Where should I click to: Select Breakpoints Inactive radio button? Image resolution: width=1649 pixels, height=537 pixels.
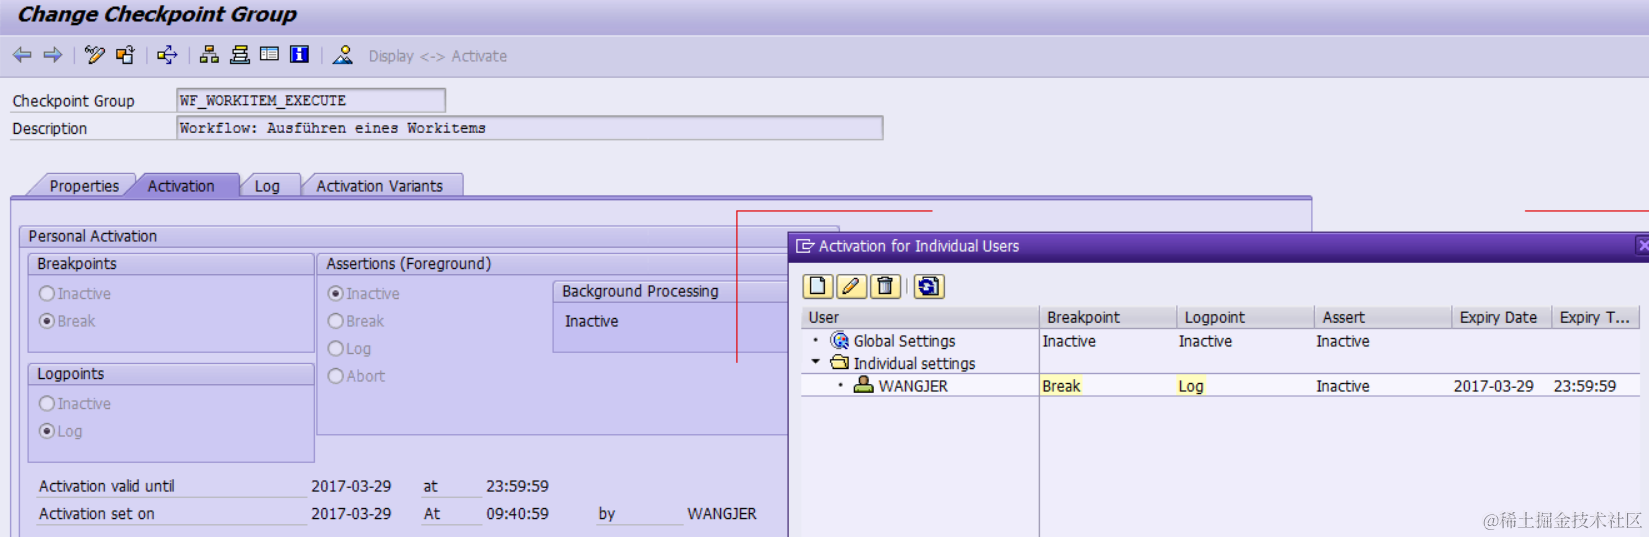point(47,294)
